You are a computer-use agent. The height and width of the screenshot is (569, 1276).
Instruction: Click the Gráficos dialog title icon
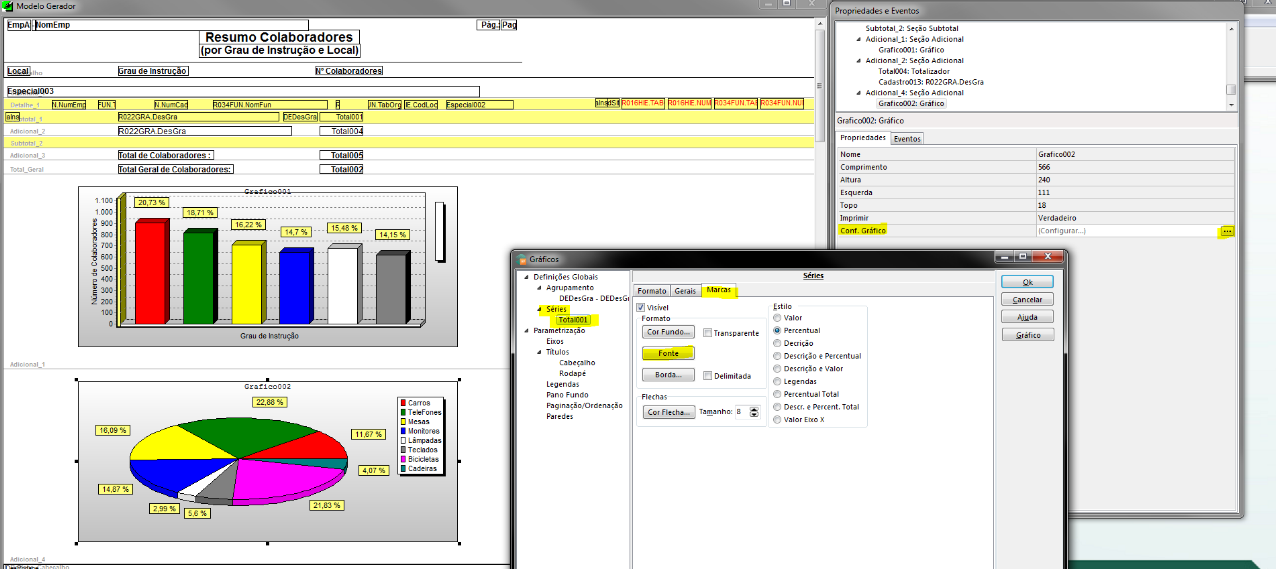(521, 259)
